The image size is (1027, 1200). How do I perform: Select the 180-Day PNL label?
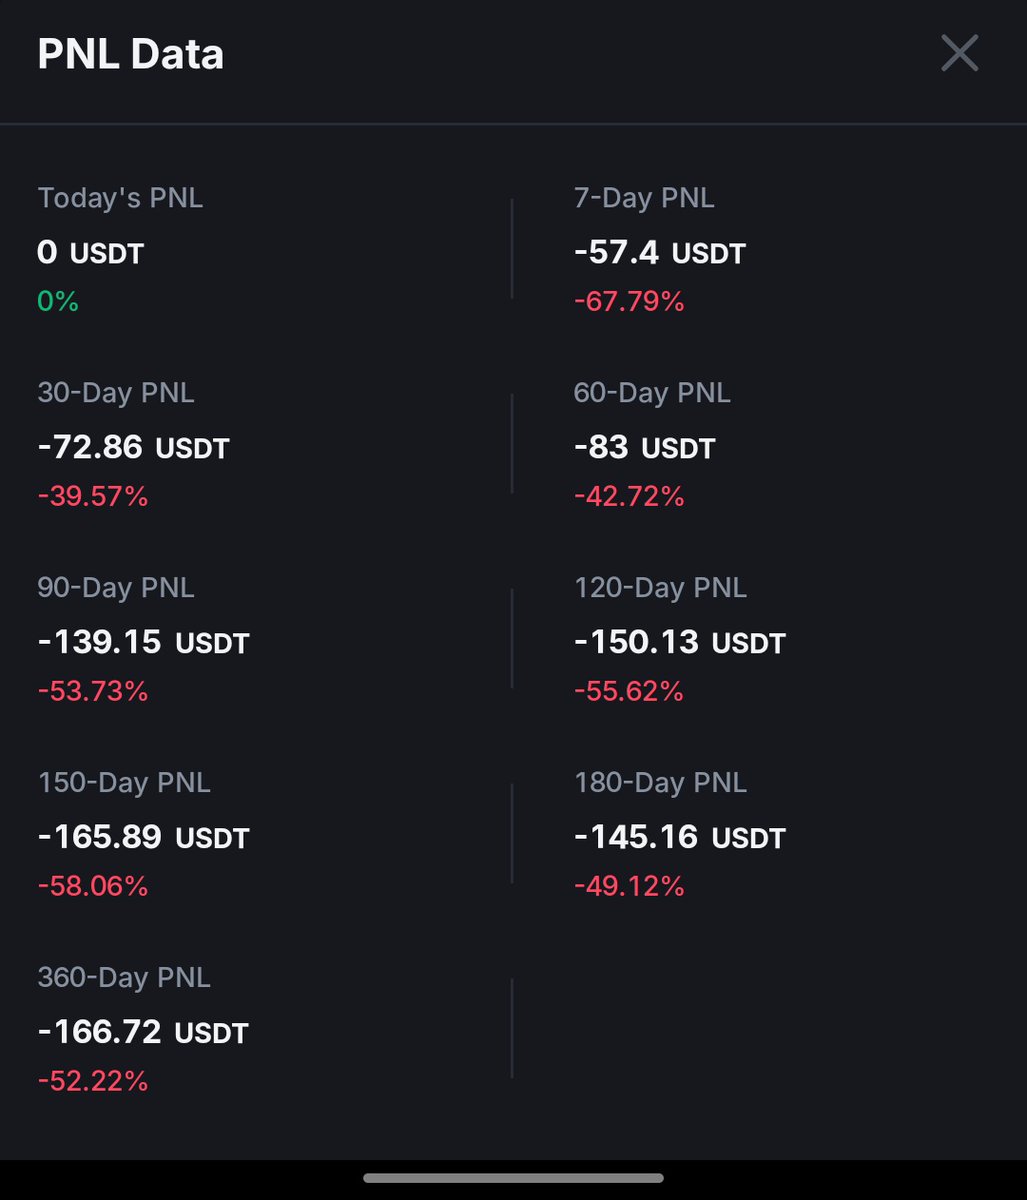click(660, 783)
